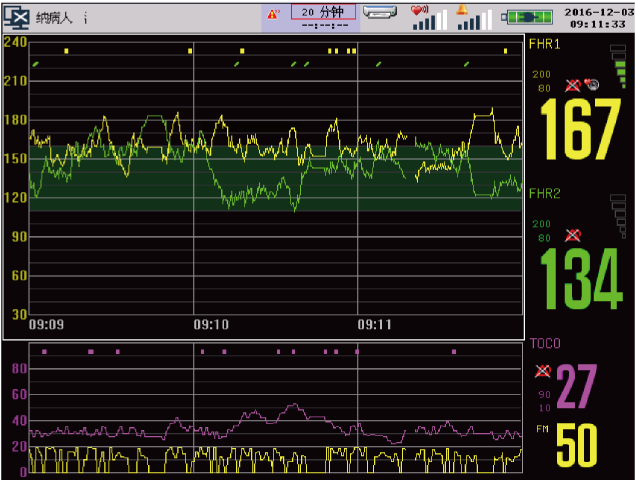This screenshot has width=636, height=482.
Task: Click the 09:10 time marker on FHR chart
Action: (210, 325)
